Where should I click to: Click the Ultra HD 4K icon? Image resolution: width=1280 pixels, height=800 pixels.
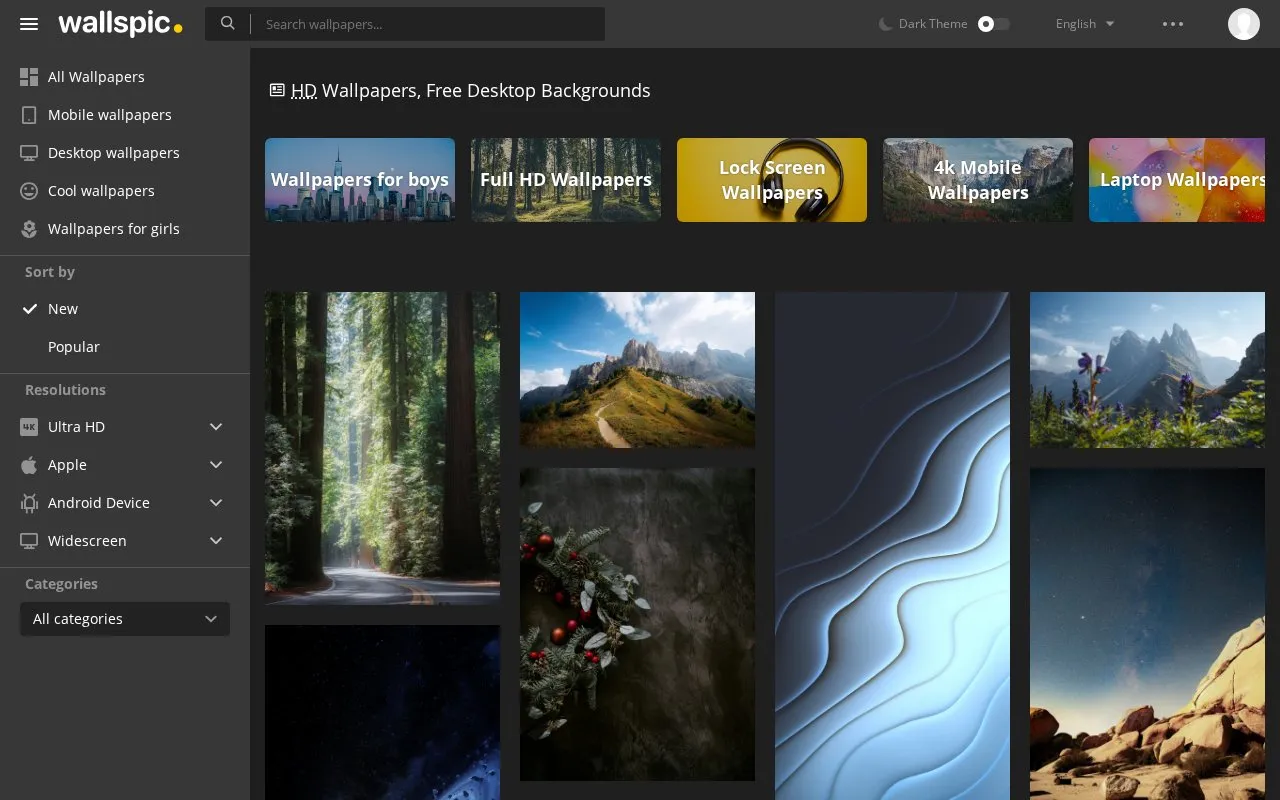click(x=29, y=427)
